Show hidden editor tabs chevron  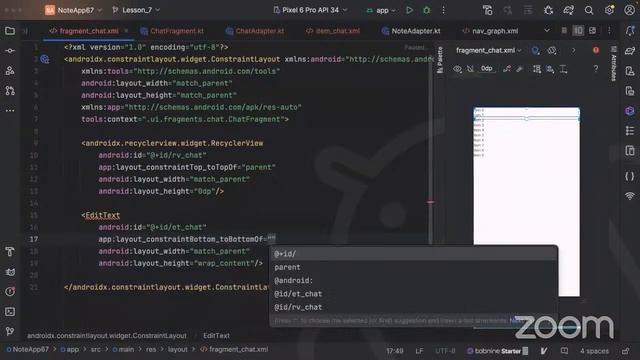547,31
